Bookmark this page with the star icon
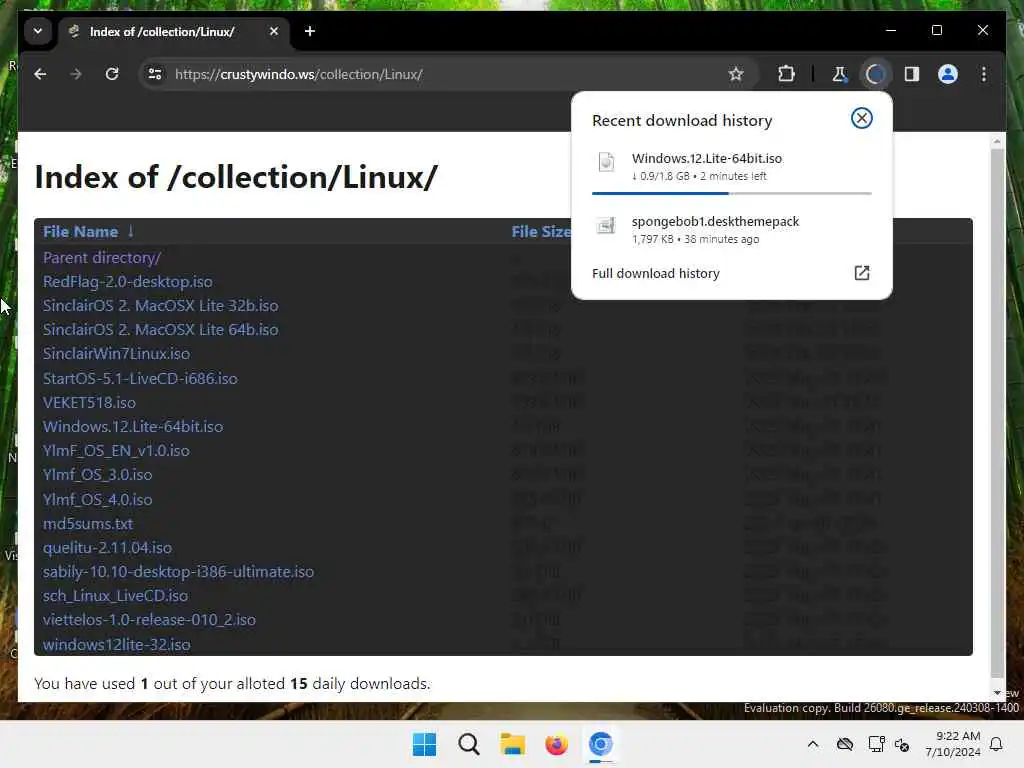Screen dimensions: 1024x768 point(736,74)
